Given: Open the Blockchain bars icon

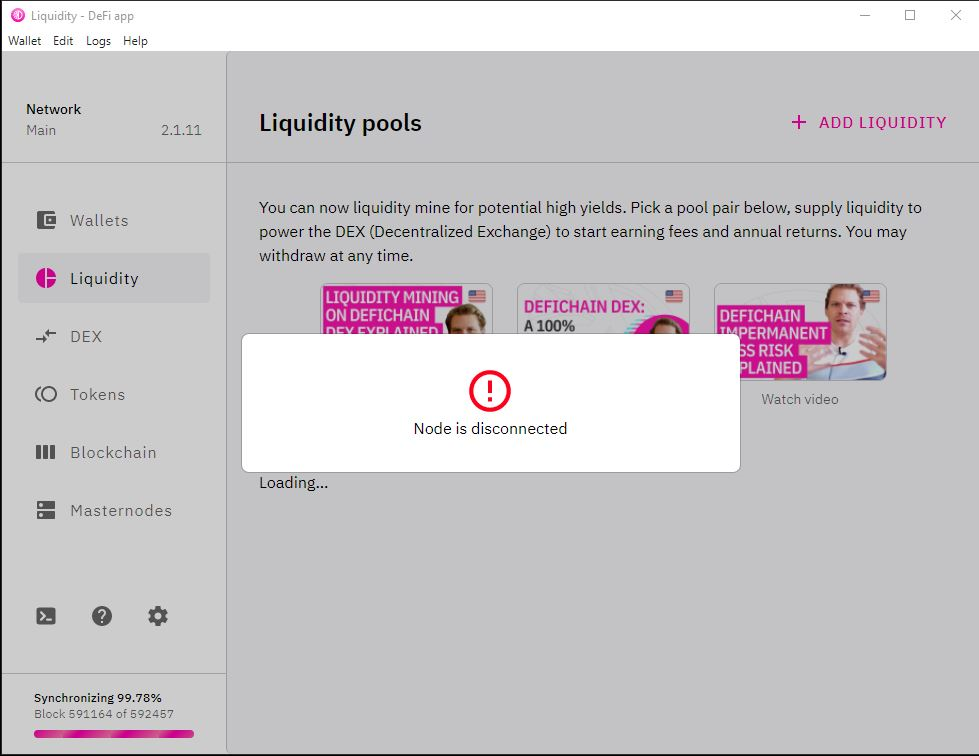Looking at the screenshot, I should pos(46,452).
